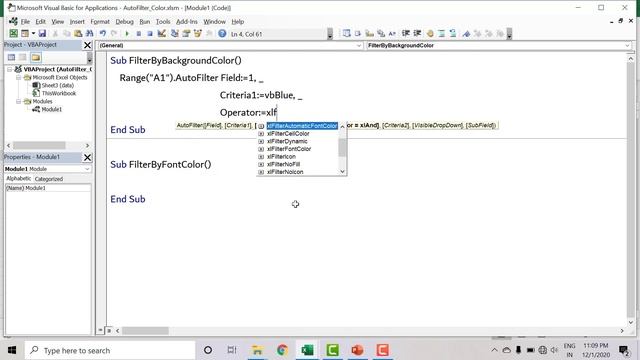The height and width of the screenshot is (360, 640).
Task: Toggle breakpoint with the hand icon
Action: click(x=430, y=34)
